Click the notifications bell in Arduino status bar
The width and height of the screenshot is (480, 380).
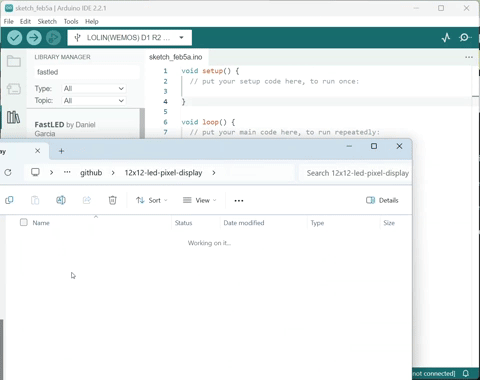(x=466, y=373)
